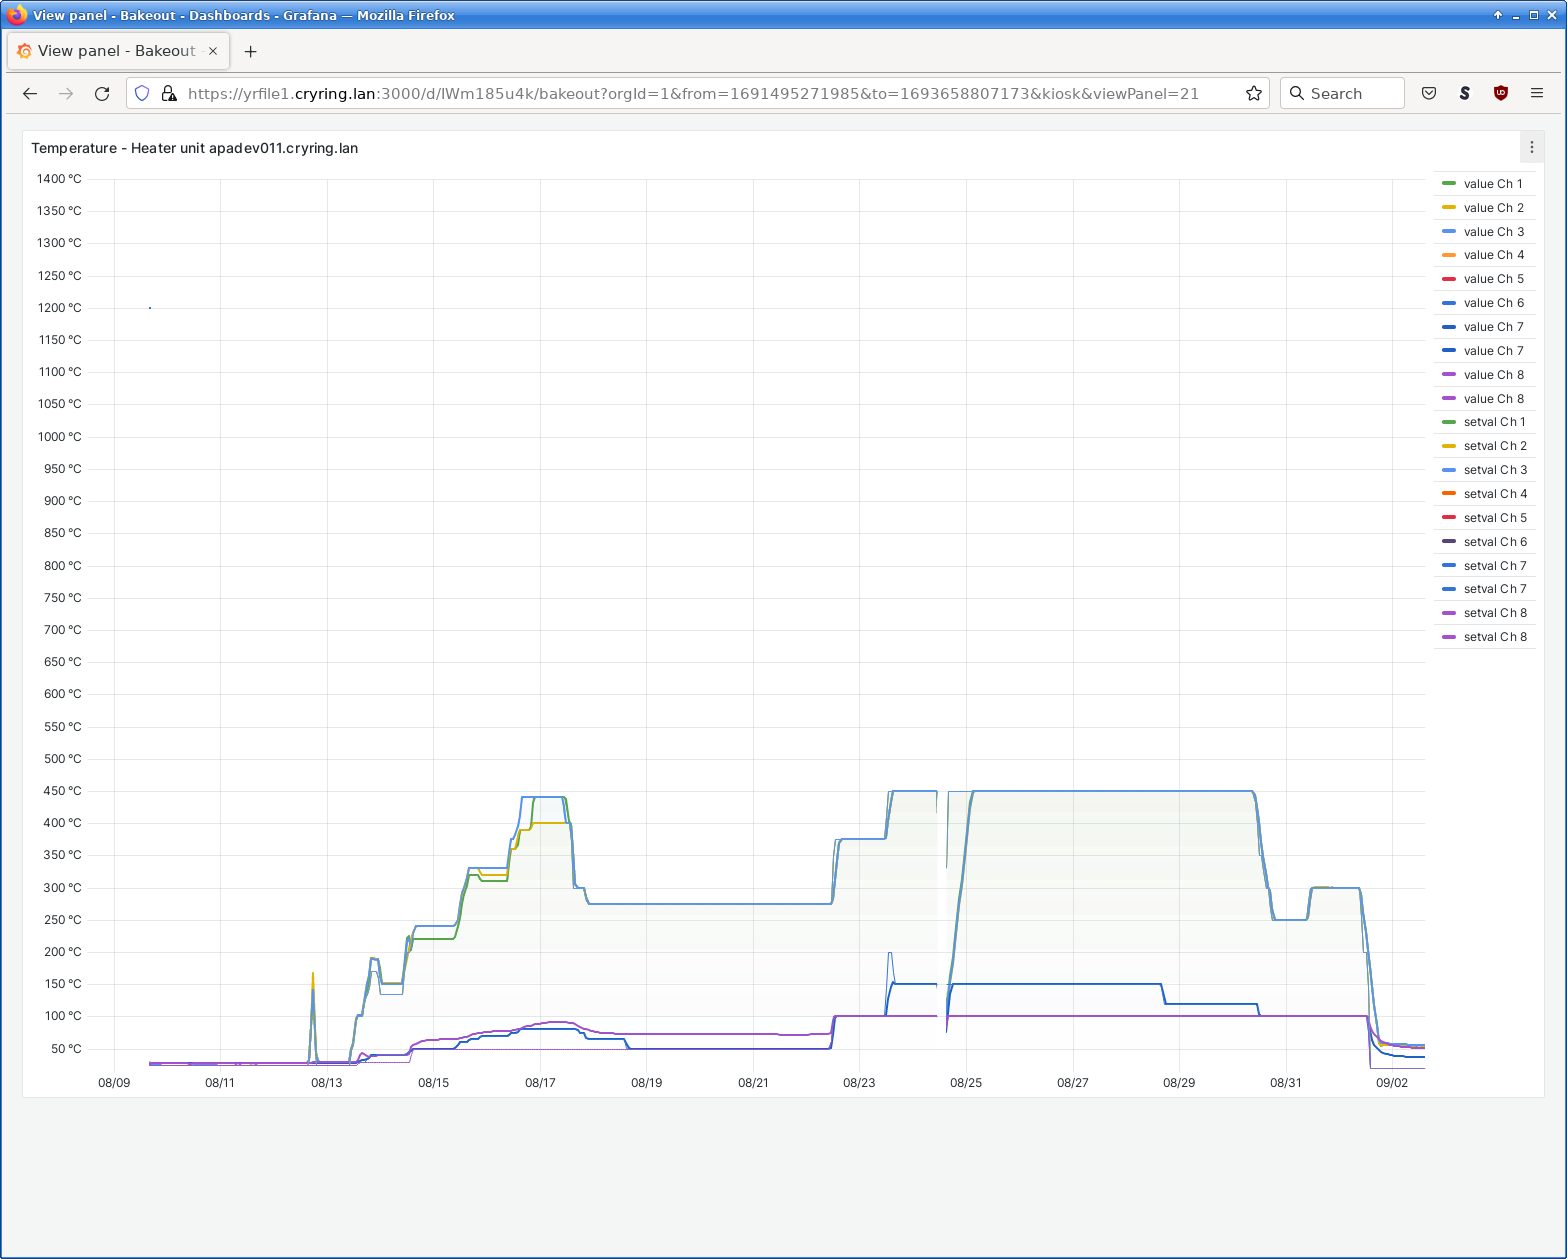The image size is (1567, 1259).
Task: Toggle the value Ch 5 legend series
Action: (1493, 279)
